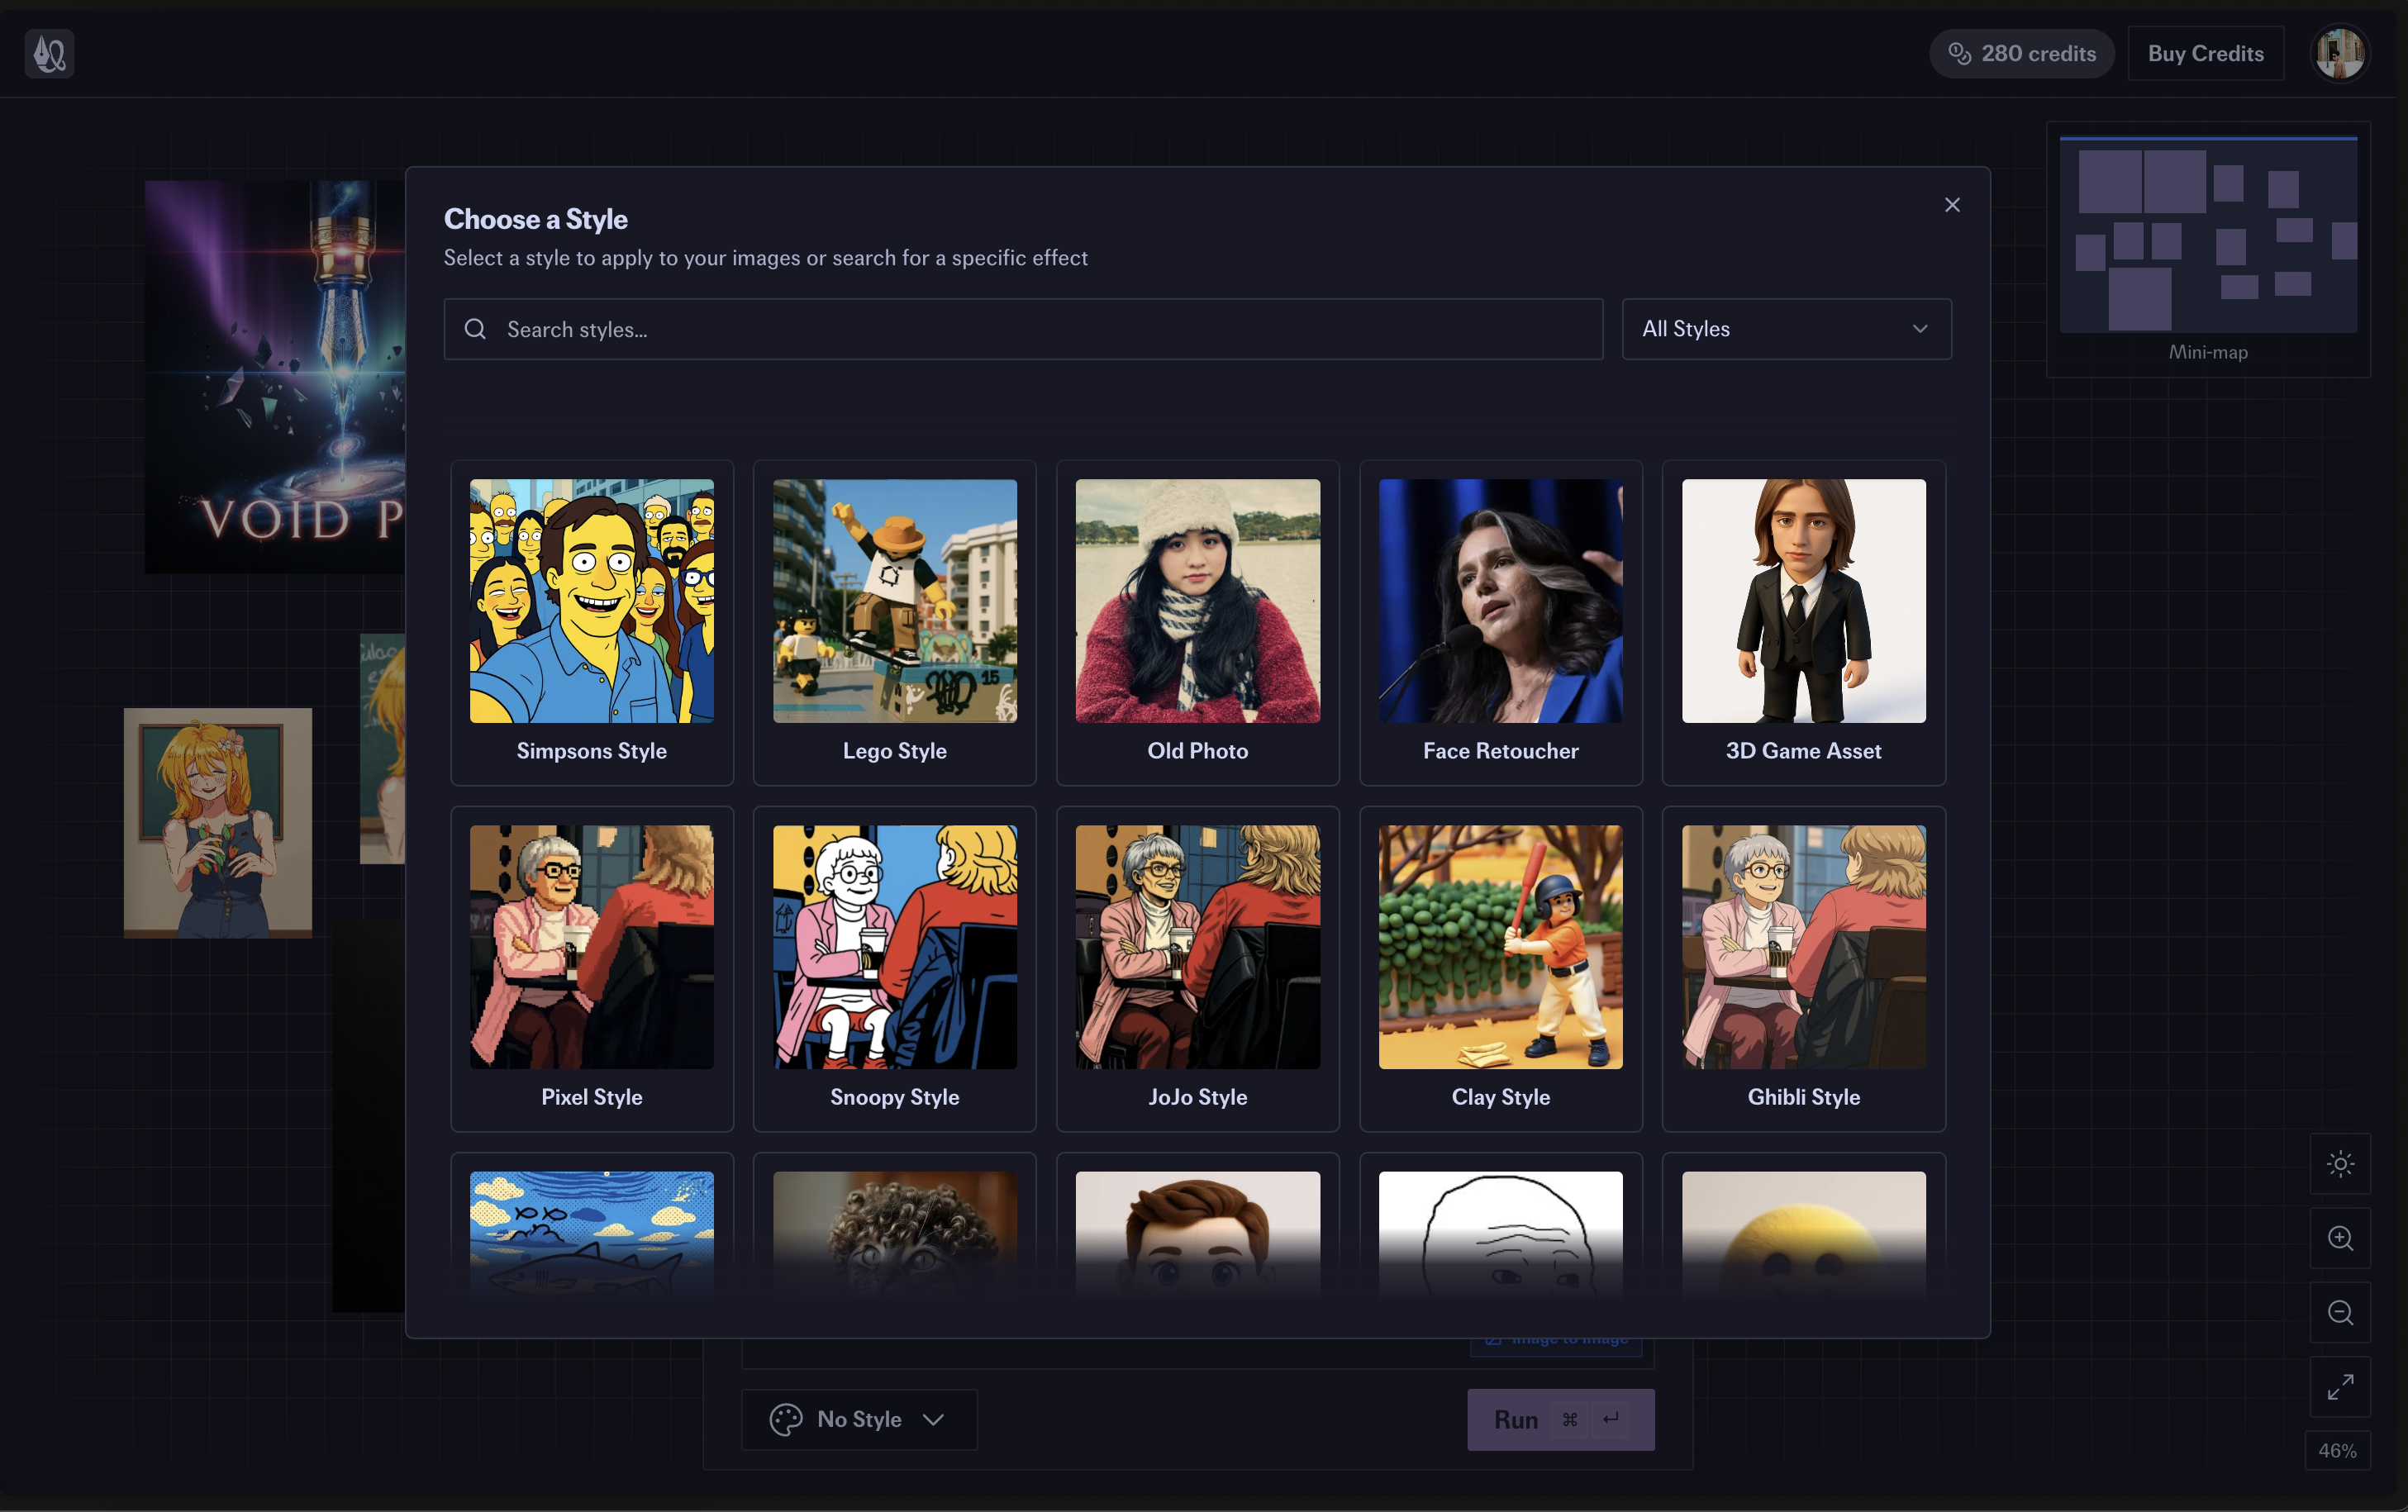Open the All Styles filter dropdown
Viewport: 2408px width, 1512px height.
1786,329
